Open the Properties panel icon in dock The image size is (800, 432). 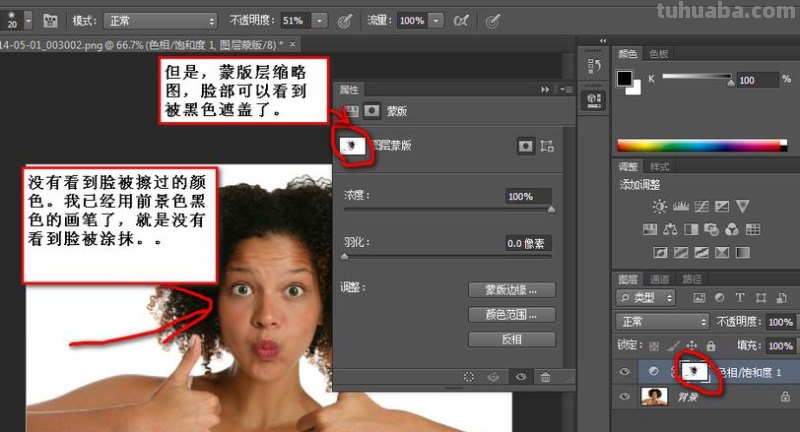(x=594, y=100)
